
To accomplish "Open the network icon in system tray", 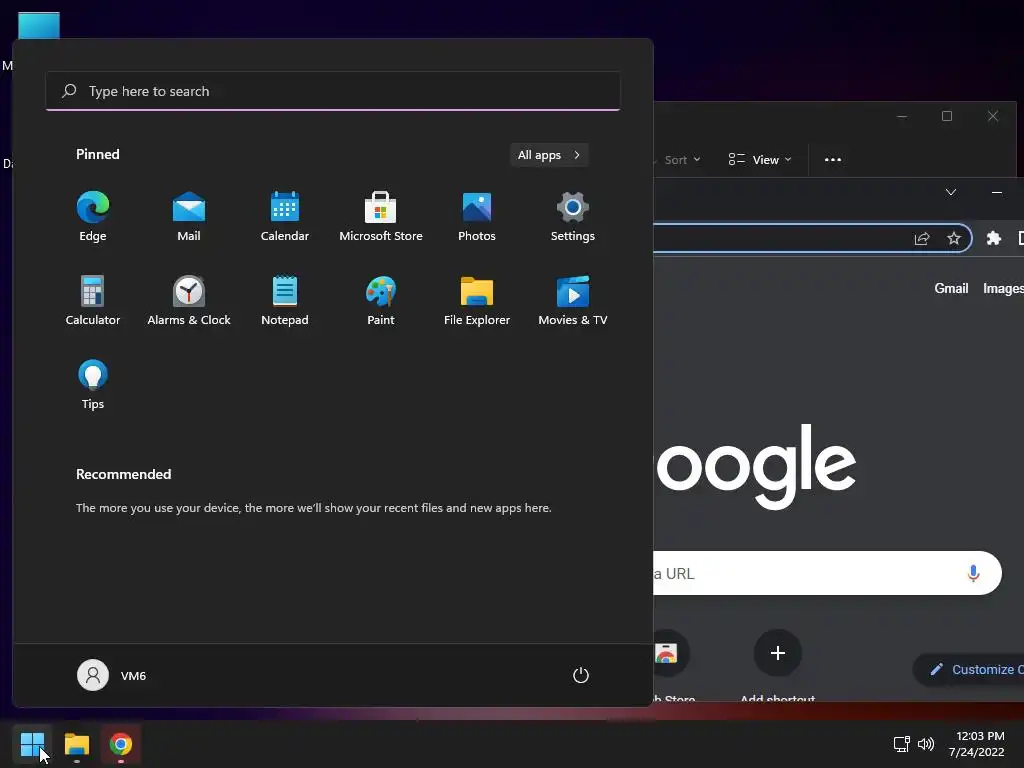I will click(902, 744).
